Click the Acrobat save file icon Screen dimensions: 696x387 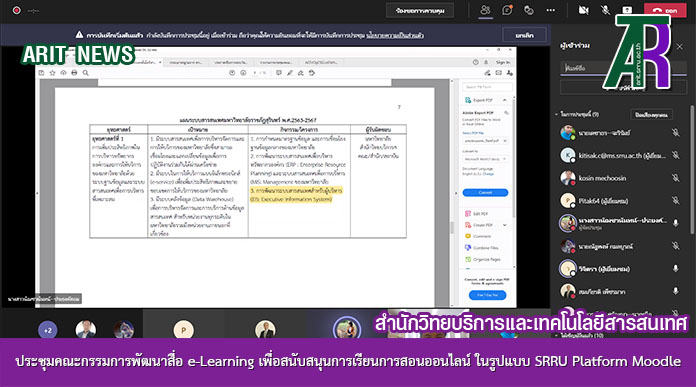point(41,73)
